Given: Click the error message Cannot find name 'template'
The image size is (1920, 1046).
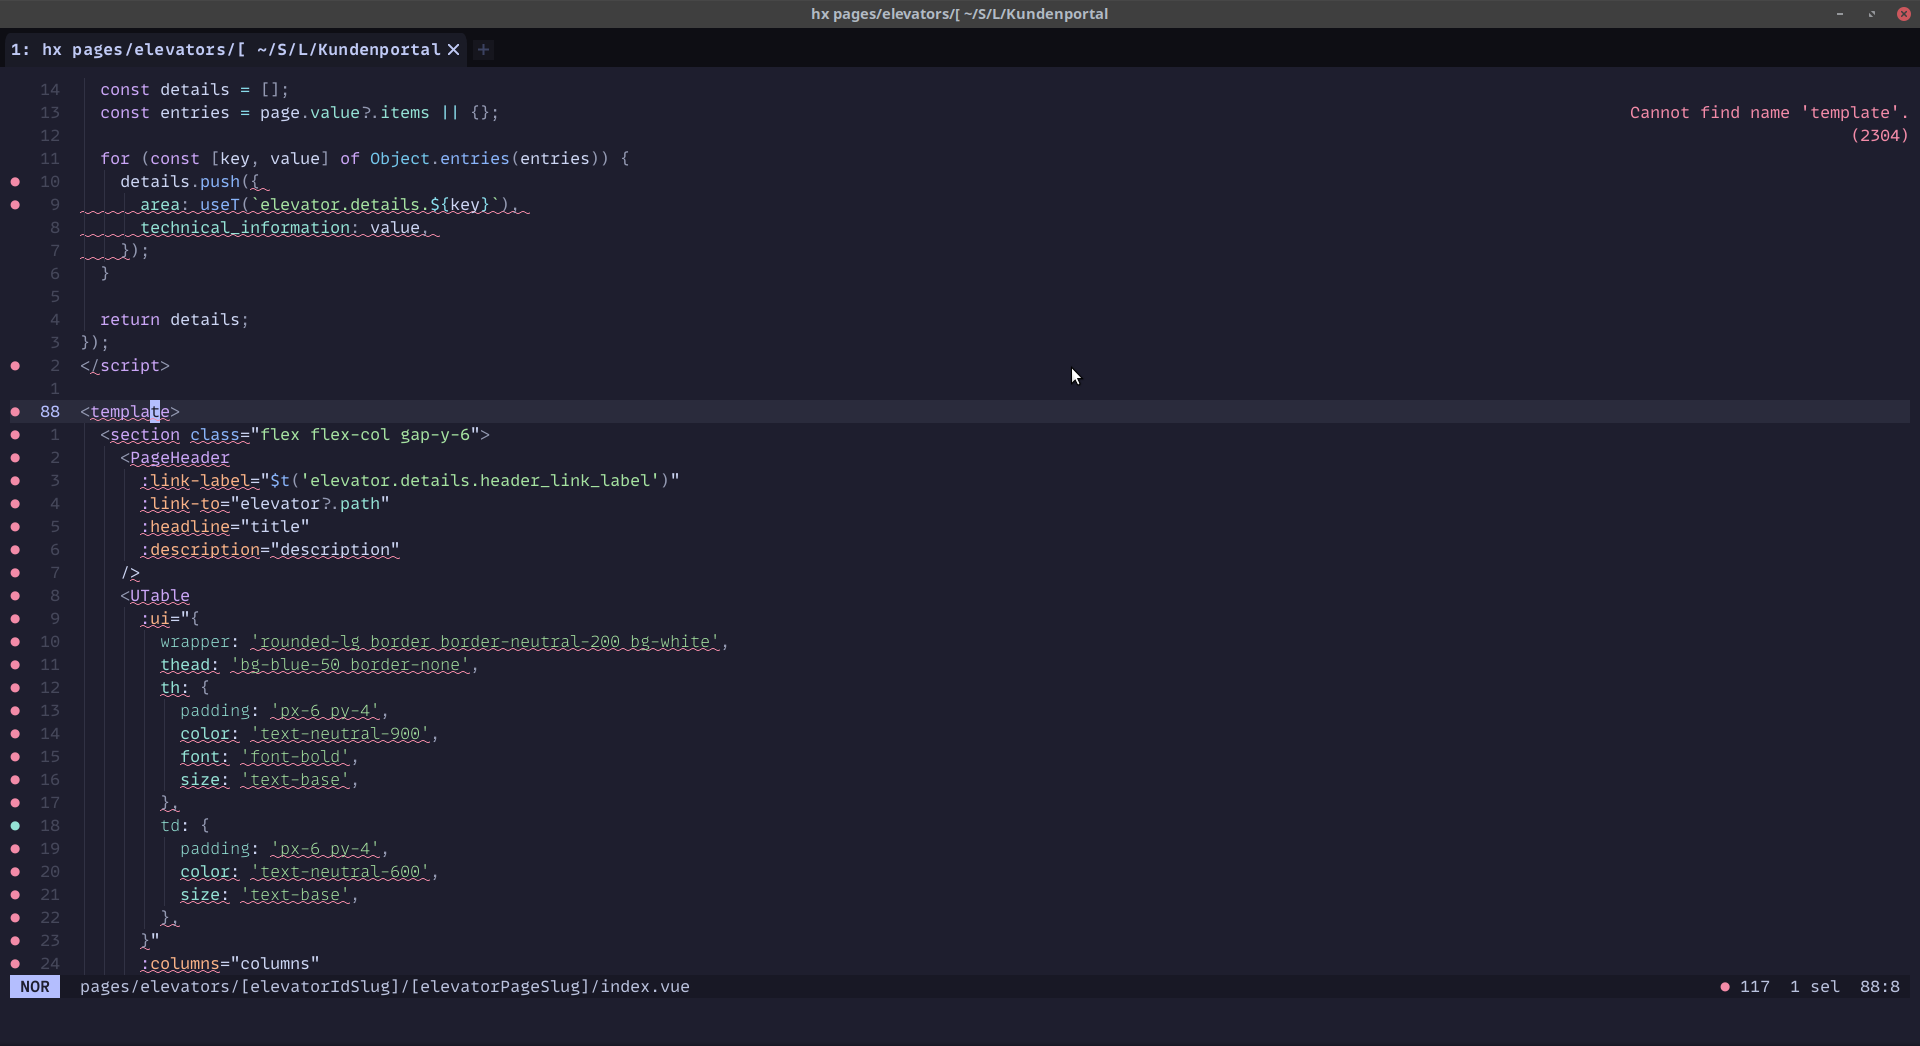Looking at the screenshot, I should click(1769, 113).
